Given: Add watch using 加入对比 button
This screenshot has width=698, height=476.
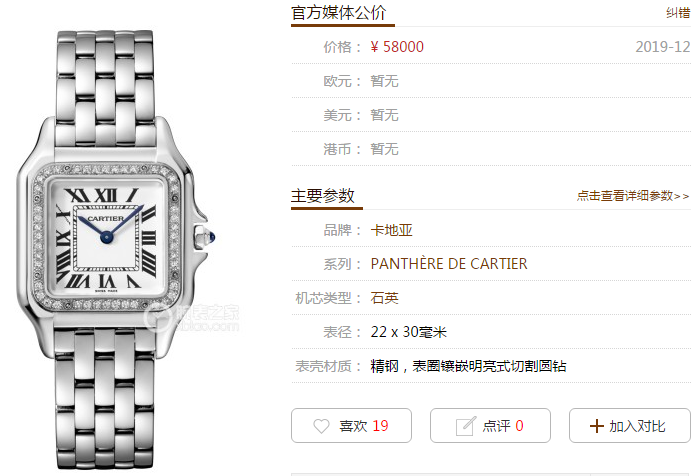Looking at the screenshot, I should pos(629,426).
